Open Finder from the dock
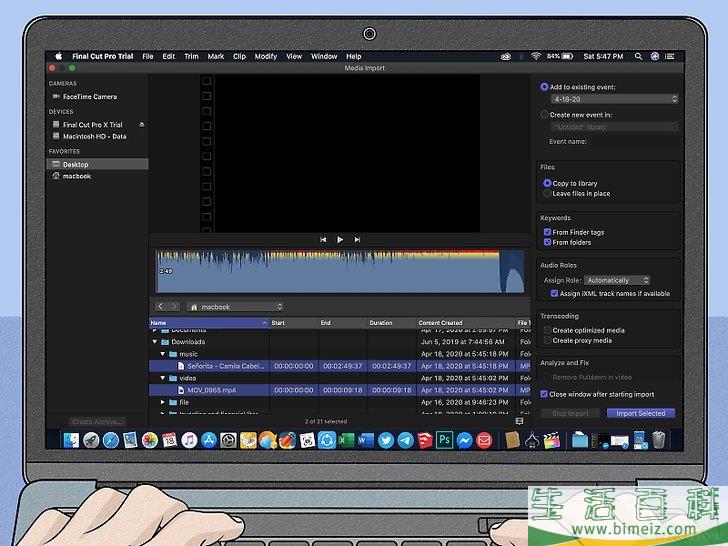The height and width of the screenshot is (546, 728). point(71,440)
